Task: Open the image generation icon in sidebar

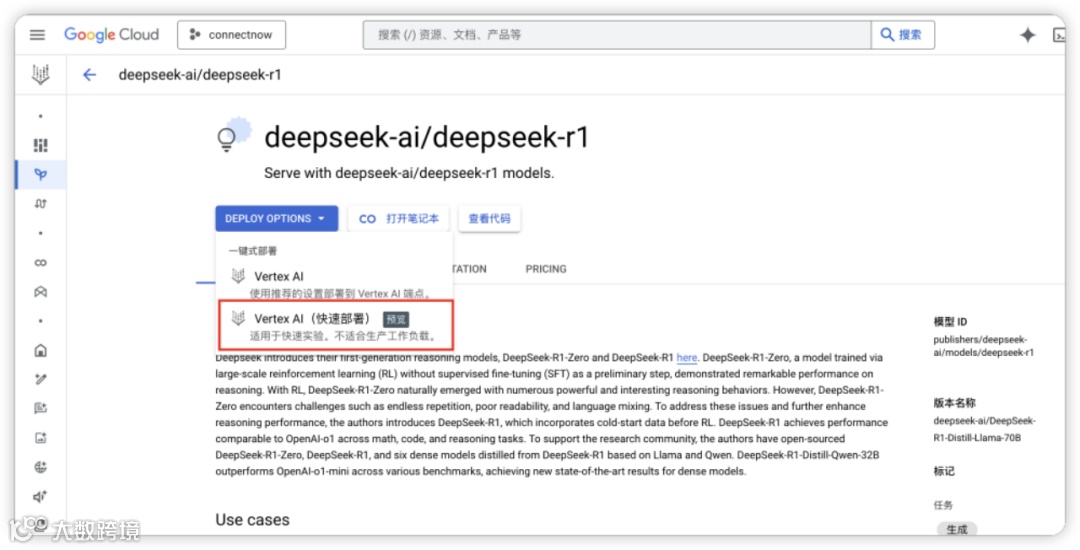Action: 41,438
